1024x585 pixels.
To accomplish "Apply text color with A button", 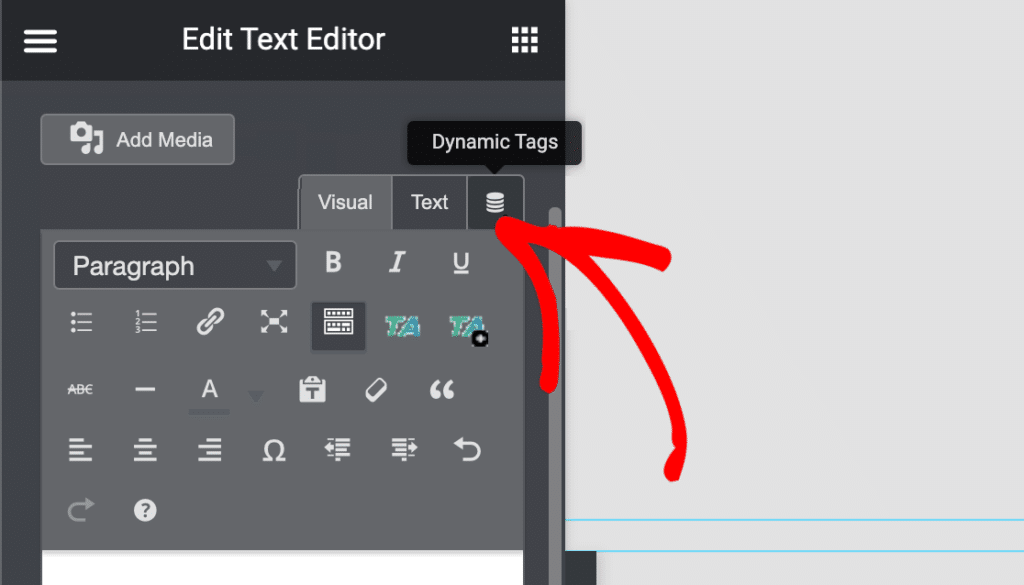I will coord(210,390).
